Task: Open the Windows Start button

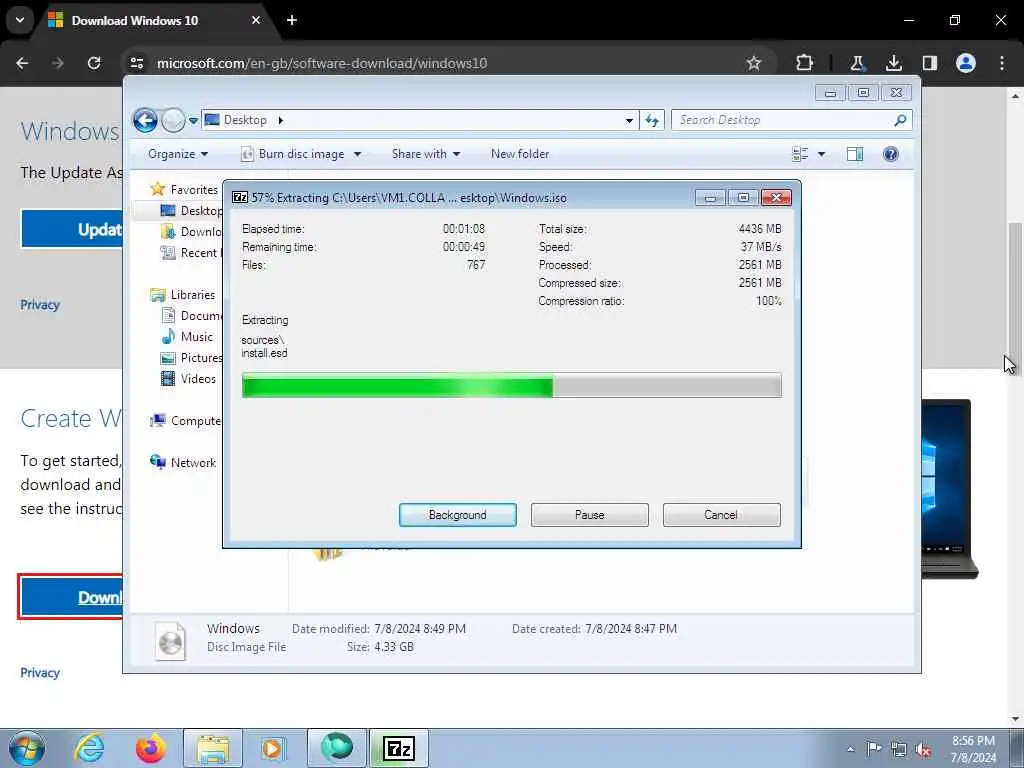Action: coord(27,748)
